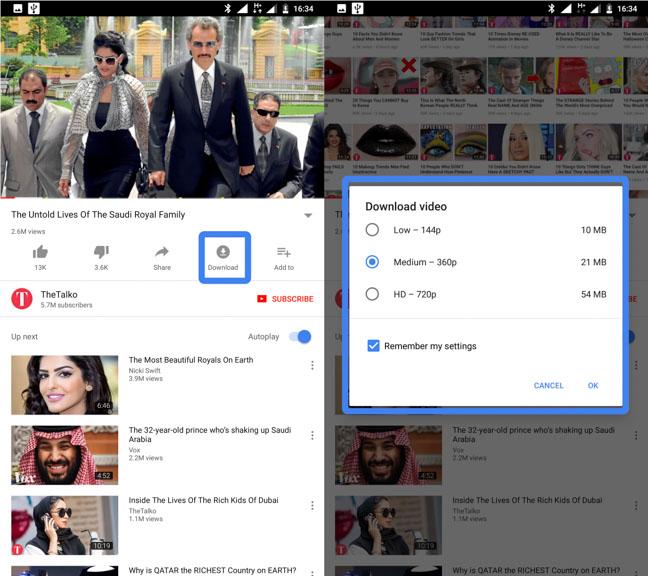Tap the Add to playlist icon
This screenshot has height=576, width=648.
[284, 252]
